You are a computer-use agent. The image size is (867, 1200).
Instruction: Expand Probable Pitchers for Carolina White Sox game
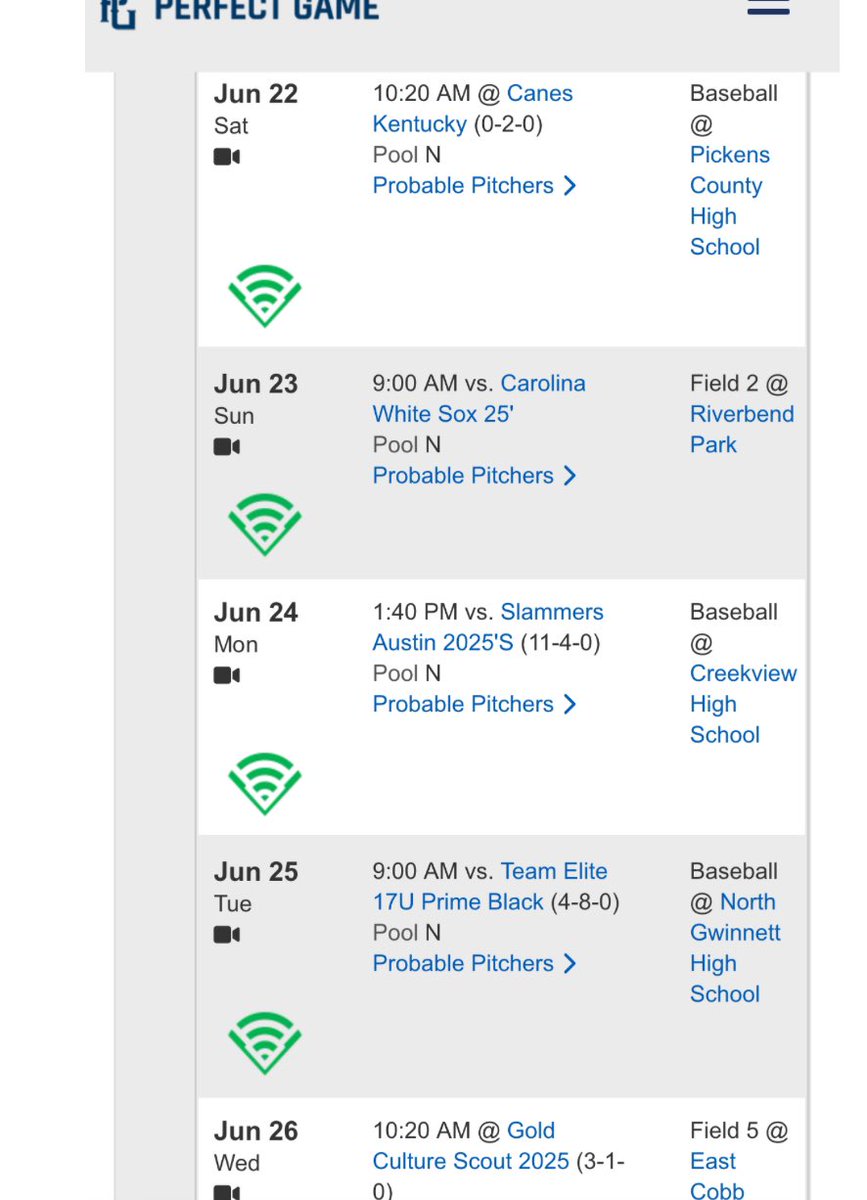(x=474, y=476)
